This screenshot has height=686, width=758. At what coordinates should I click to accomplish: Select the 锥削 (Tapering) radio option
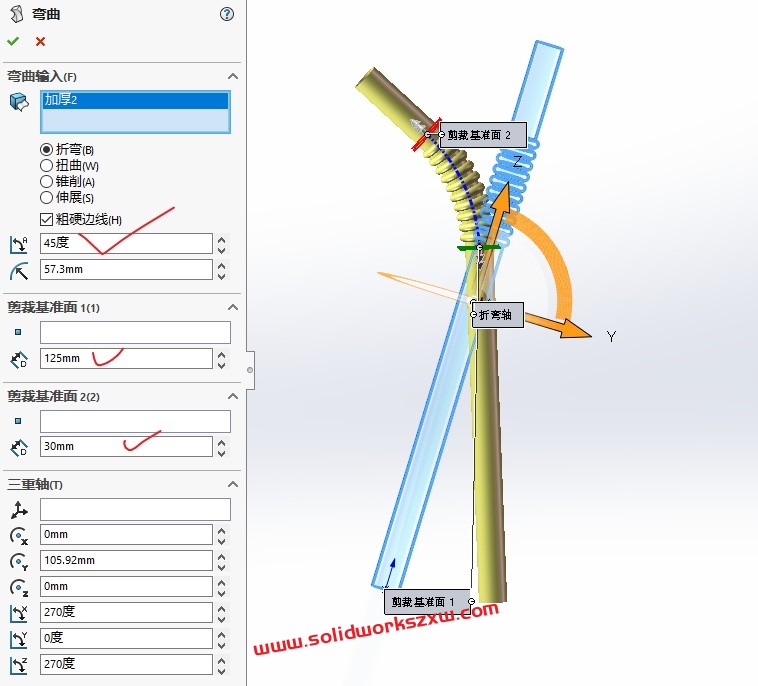(x=46, y=181)
